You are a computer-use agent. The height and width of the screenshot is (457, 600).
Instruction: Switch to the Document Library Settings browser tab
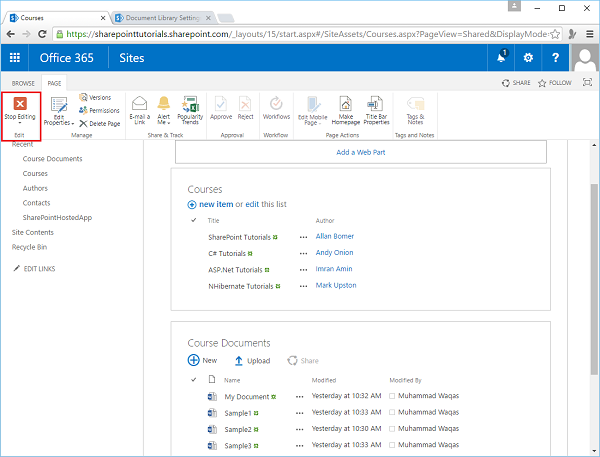click(160, 17)
